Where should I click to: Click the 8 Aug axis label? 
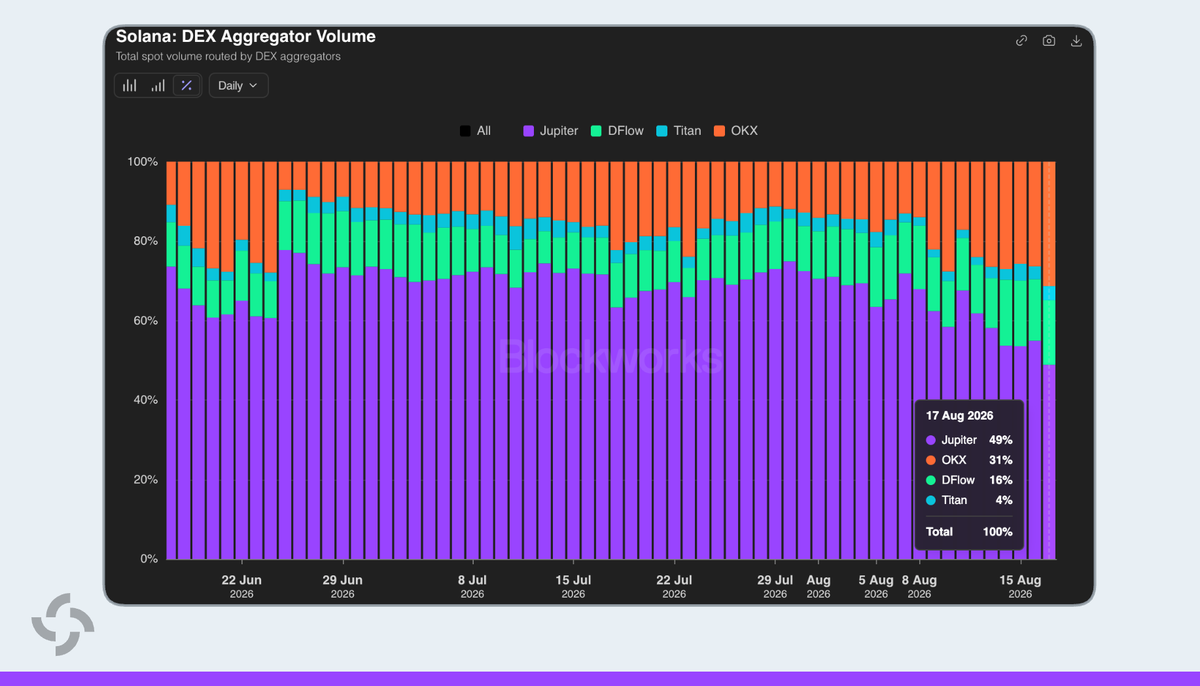point(919,586)
